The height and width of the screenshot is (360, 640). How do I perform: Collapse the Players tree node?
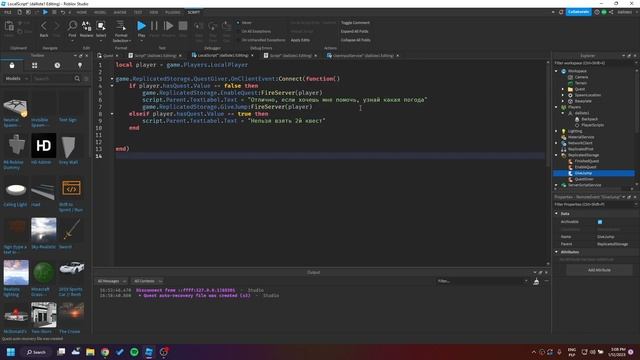(x=556, y=107)
